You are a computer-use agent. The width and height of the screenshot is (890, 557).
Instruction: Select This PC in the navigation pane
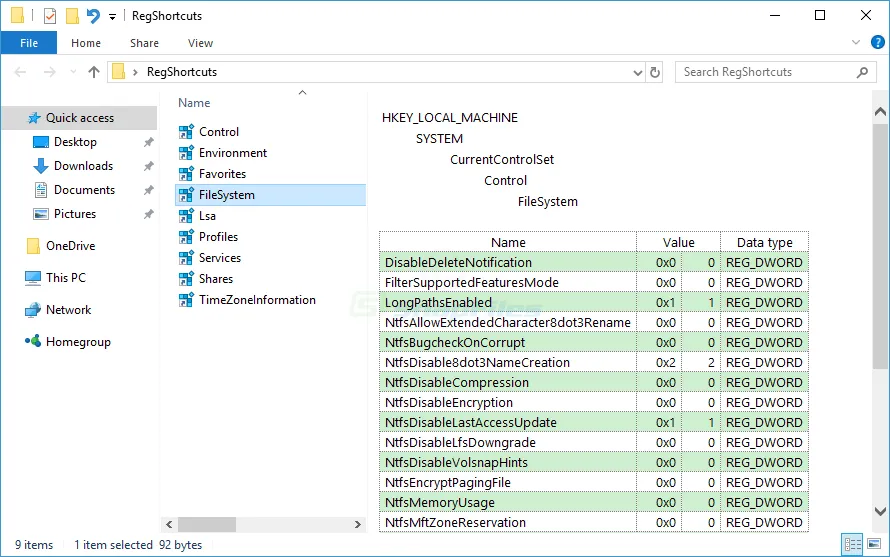(65, 278)
